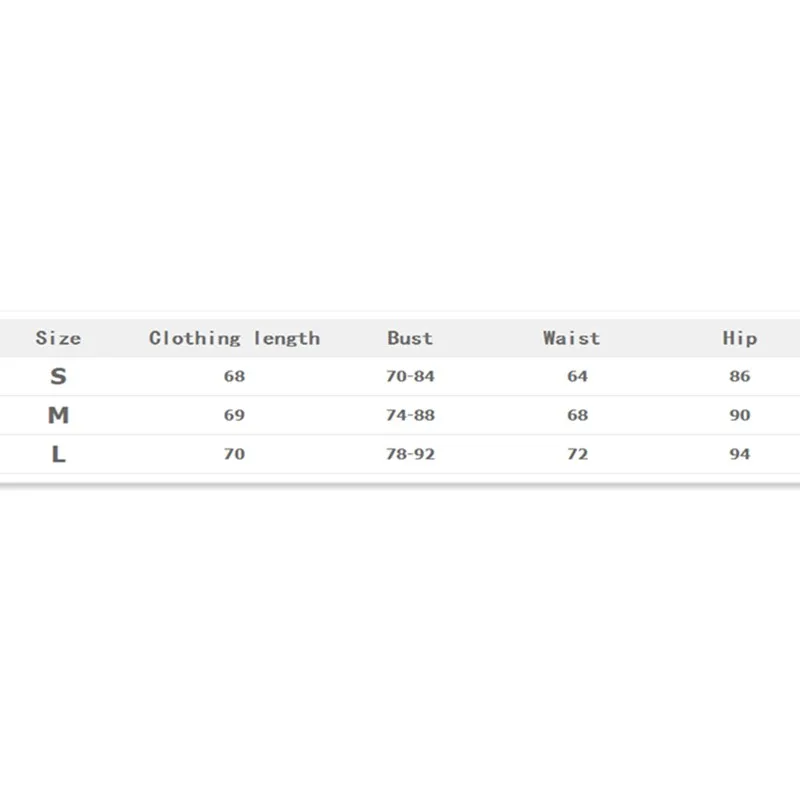Select the Bust column header
Image resolution: width=800 pixels, height=800 pixels.
coord(410,338)
